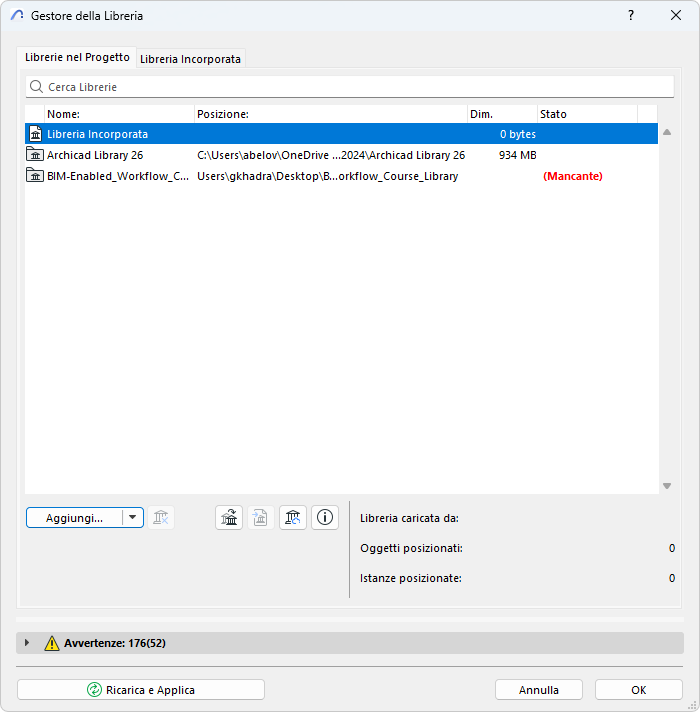The width and height of the screenshot is (700, 712).
Task: Click Ricarica e Applica button
Action: 141,690
